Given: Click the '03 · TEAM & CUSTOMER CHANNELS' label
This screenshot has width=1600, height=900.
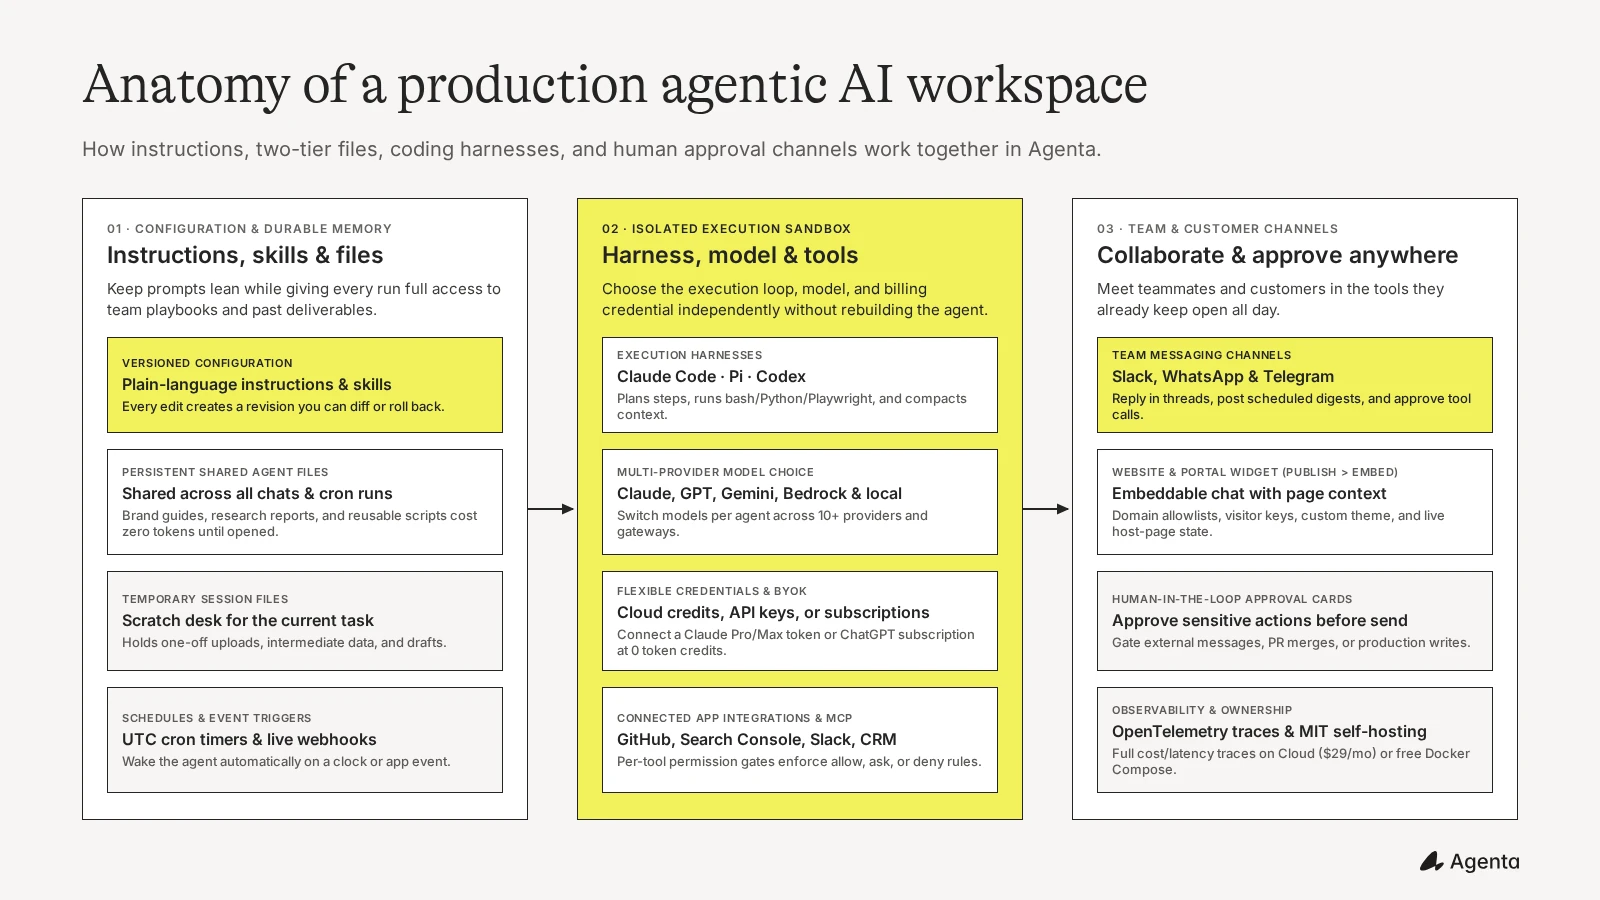Looking at the screenshot, I should tap(1217, 229).
